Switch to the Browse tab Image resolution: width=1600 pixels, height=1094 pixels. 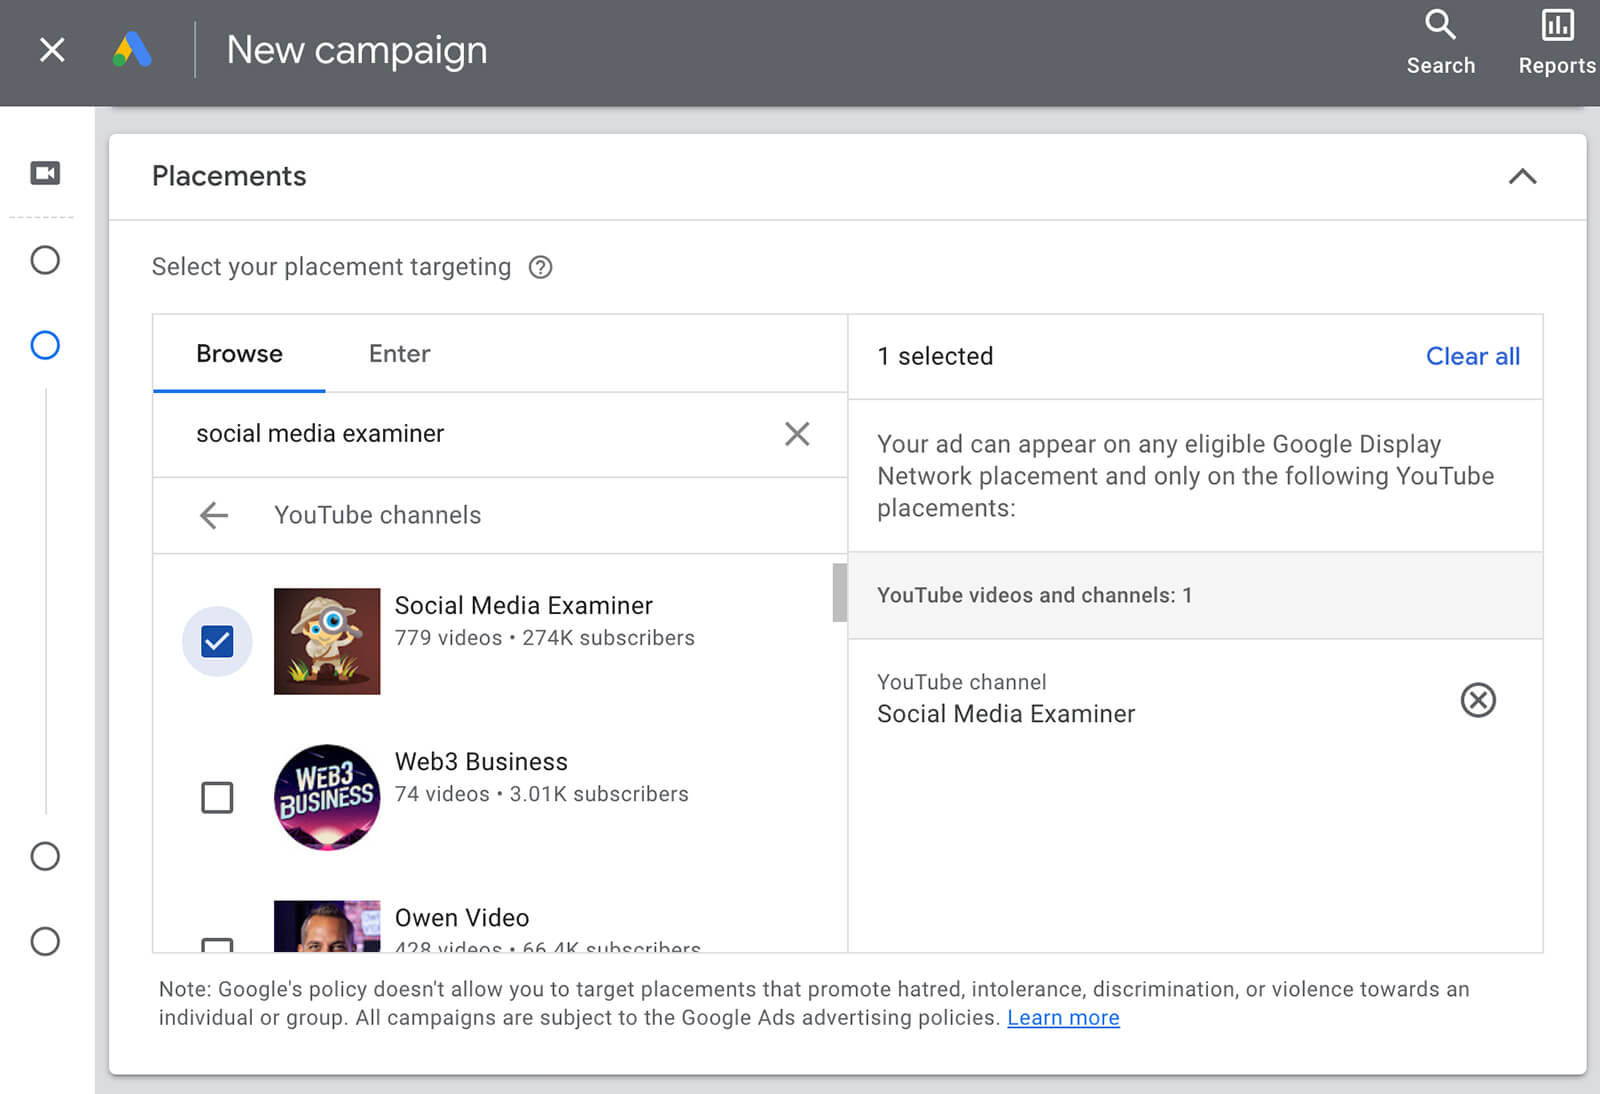tap(239, 354)
